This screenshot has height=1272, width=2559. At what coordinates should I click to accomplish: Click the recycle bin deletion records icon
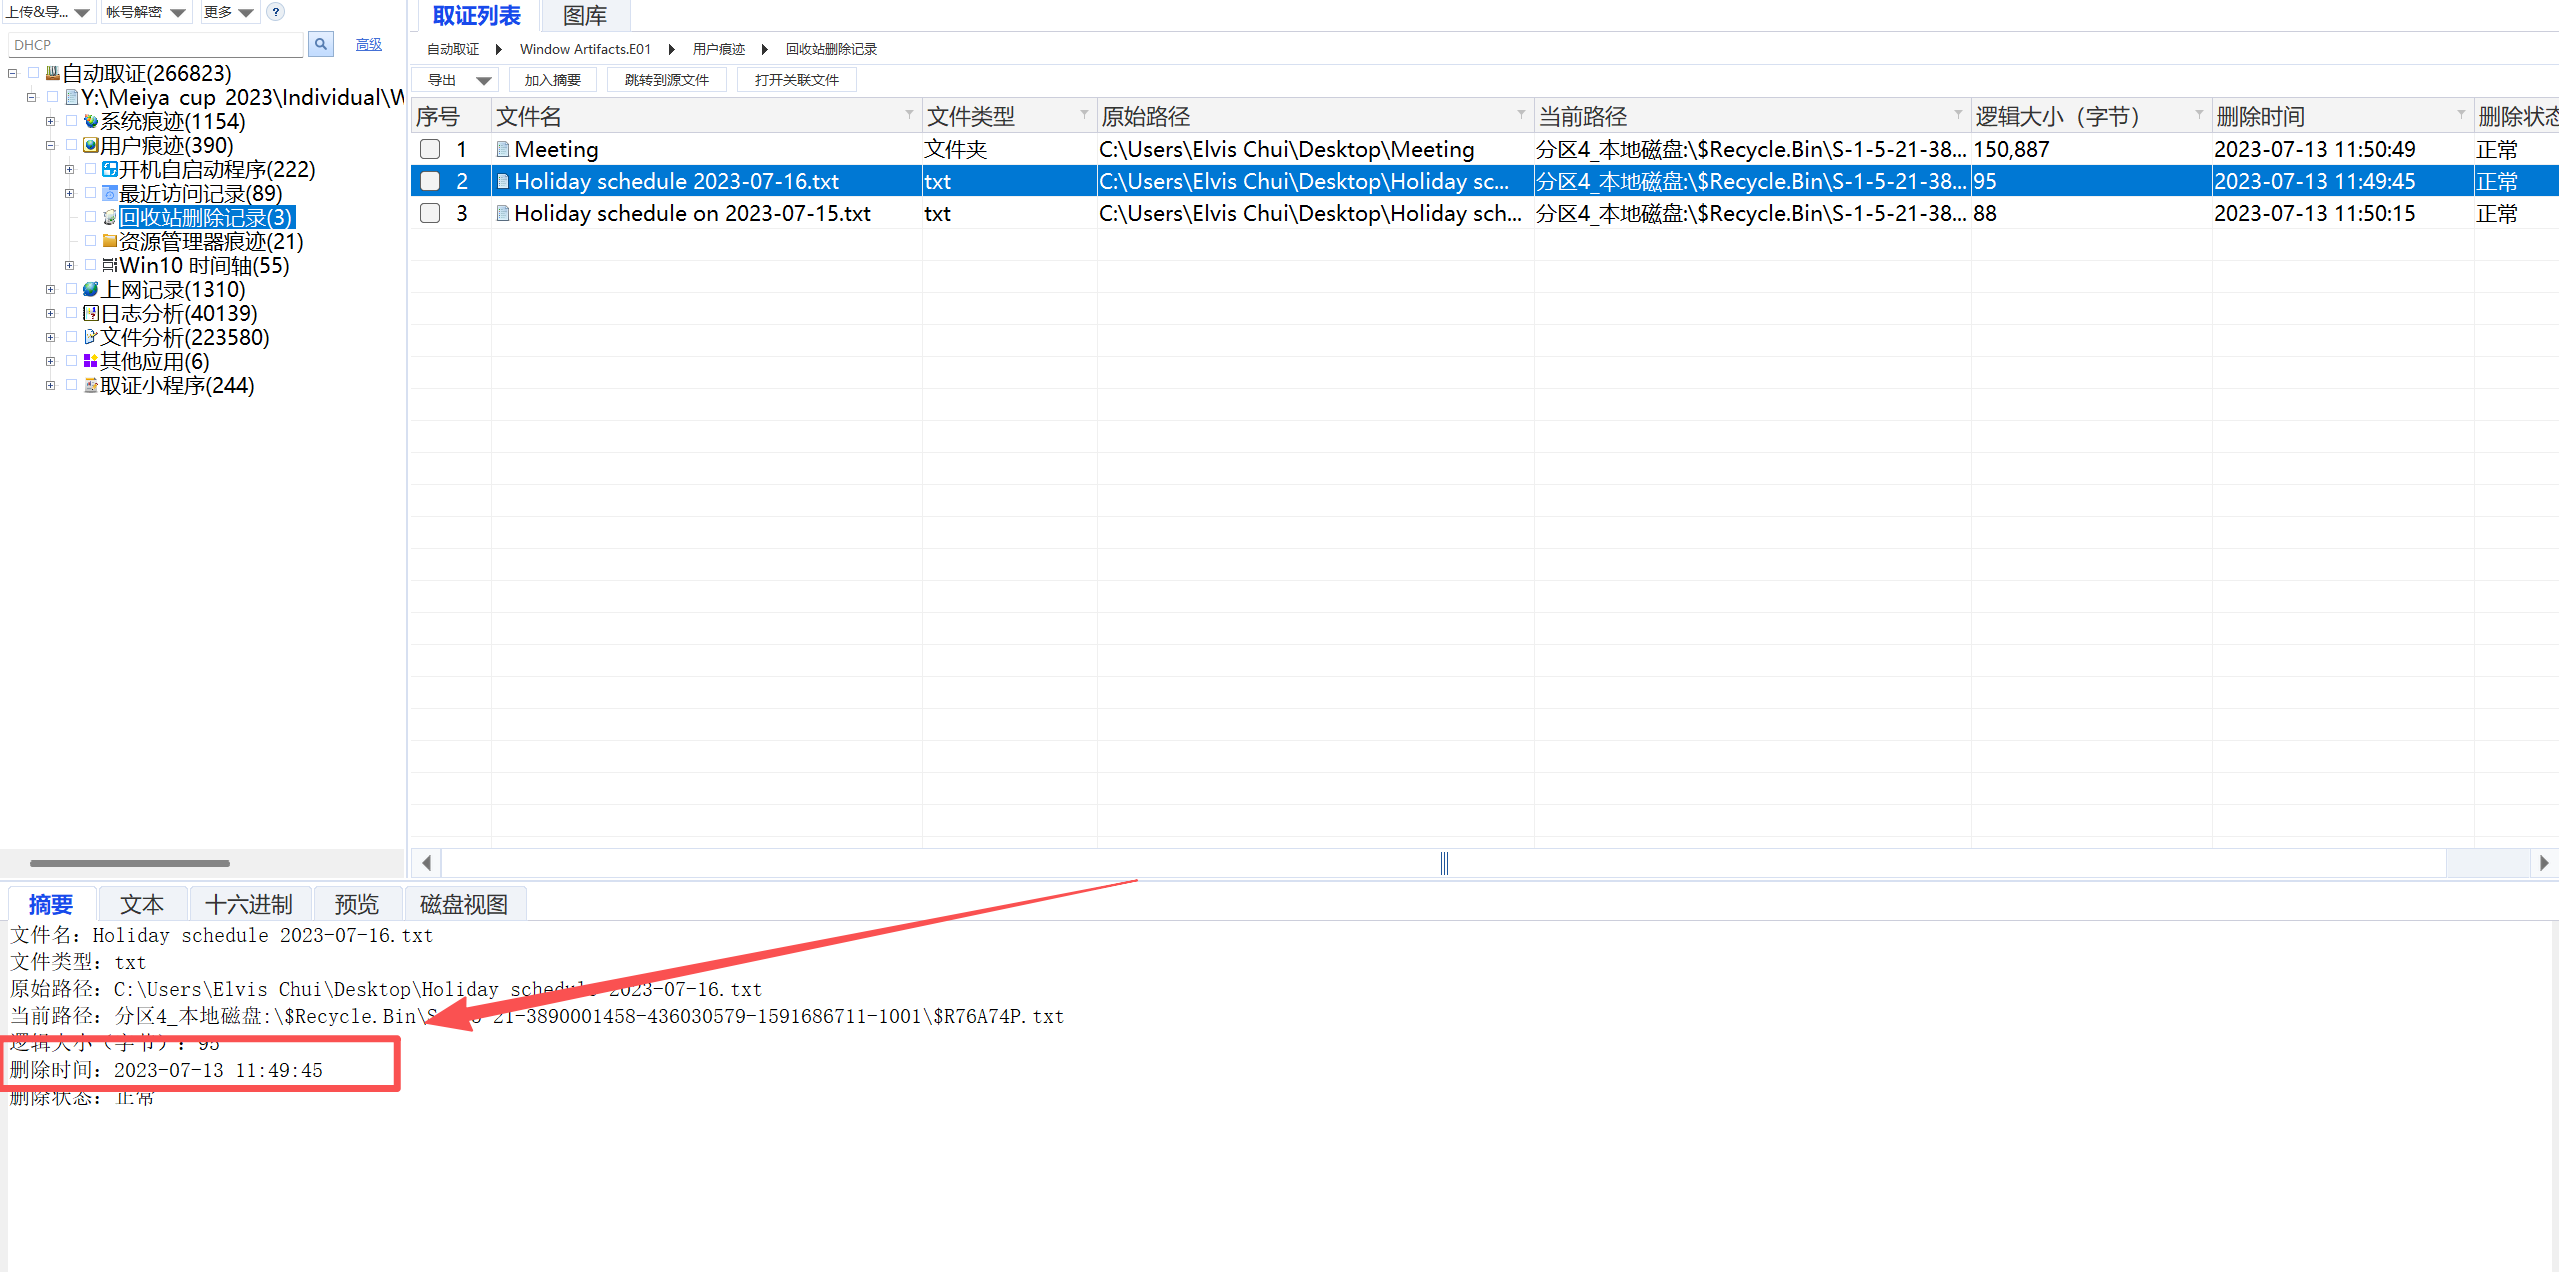[110, 217]
